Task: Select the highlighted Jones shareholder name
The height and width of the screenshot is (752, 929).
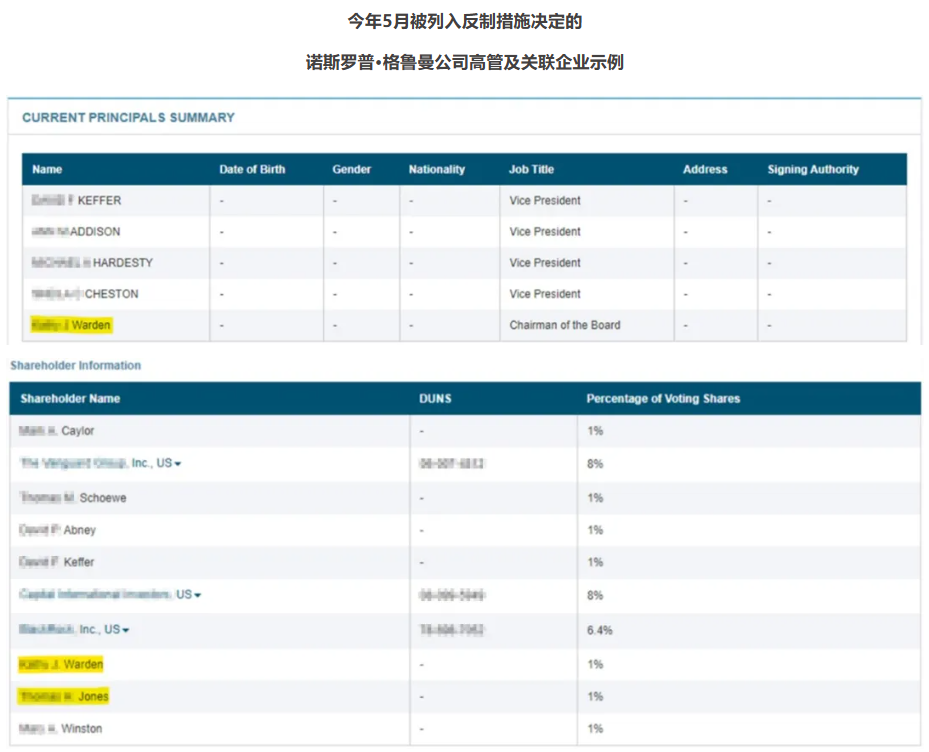Action: click(63, 696)
